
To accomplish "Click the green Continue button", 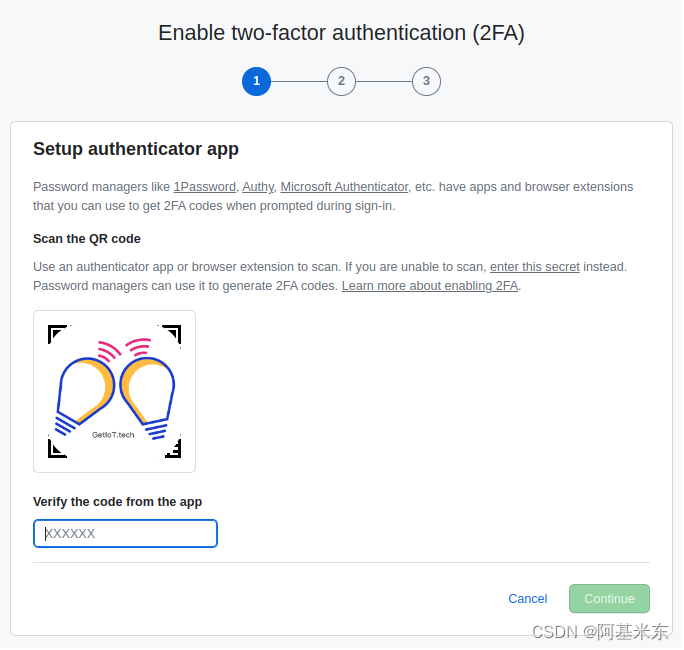I will (x=610, y=600).
